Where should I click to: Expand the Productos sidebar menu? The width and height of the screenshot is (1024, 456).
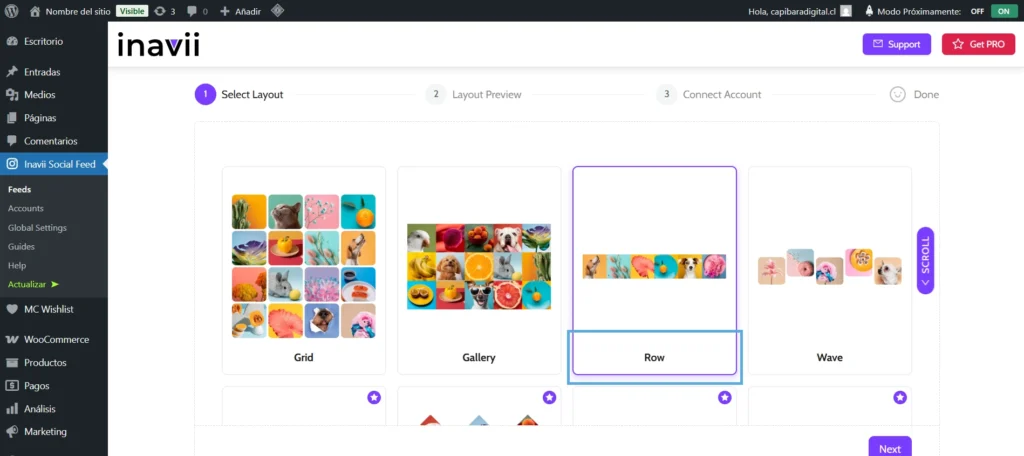click(45, 362)
